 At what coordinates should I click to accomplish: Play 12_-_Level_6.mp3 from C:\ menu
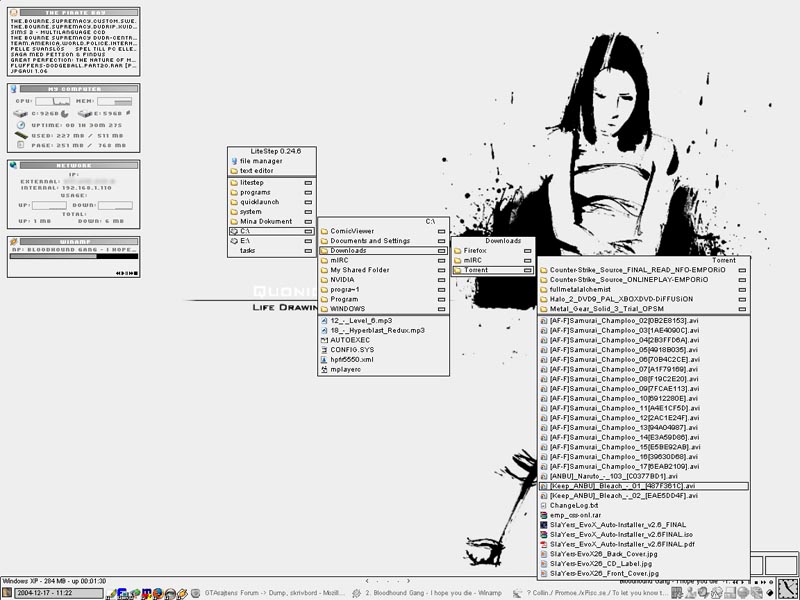click(x=383, y=321)
